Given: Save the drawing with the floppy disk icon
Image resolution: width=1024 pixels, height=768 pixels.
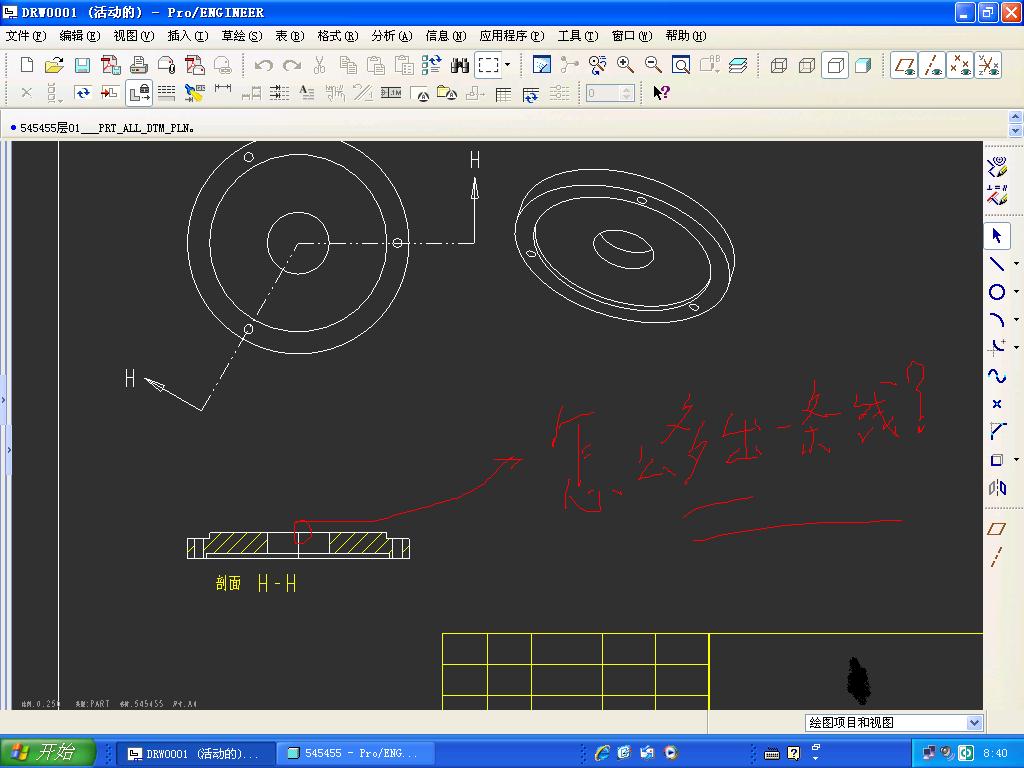Looking at the screenshot, I should pos(82,65).
